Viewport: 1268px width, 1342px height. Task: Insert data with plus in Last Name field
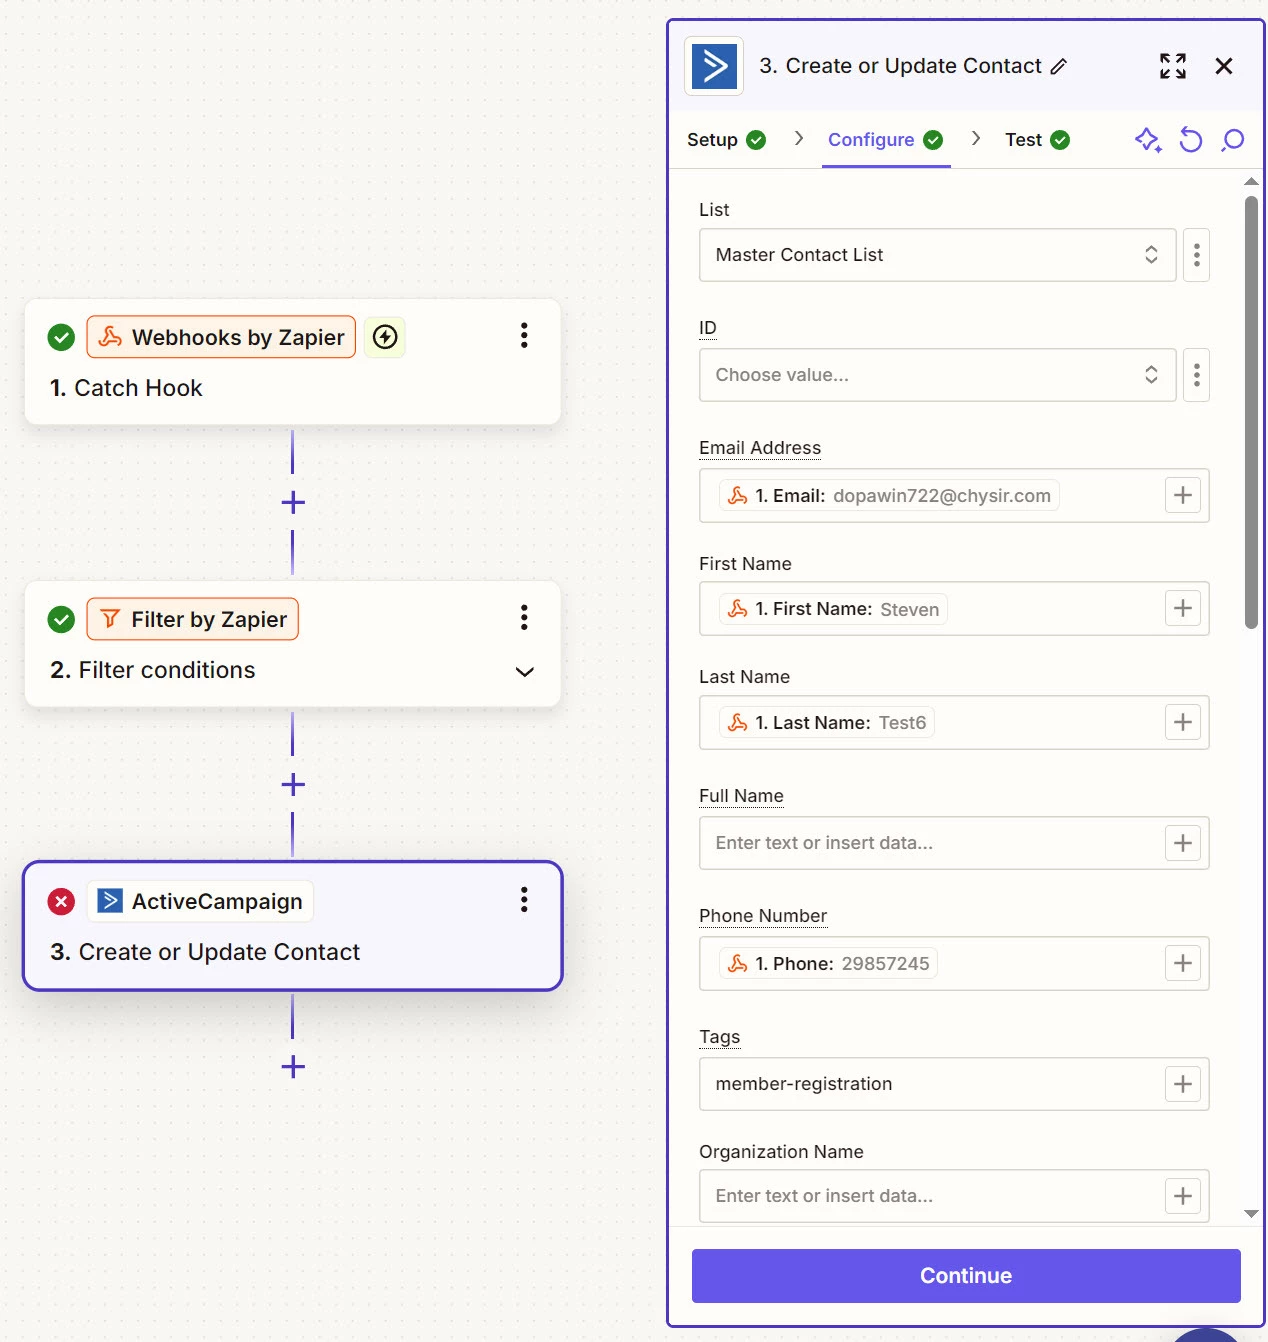coord(1183,722)
